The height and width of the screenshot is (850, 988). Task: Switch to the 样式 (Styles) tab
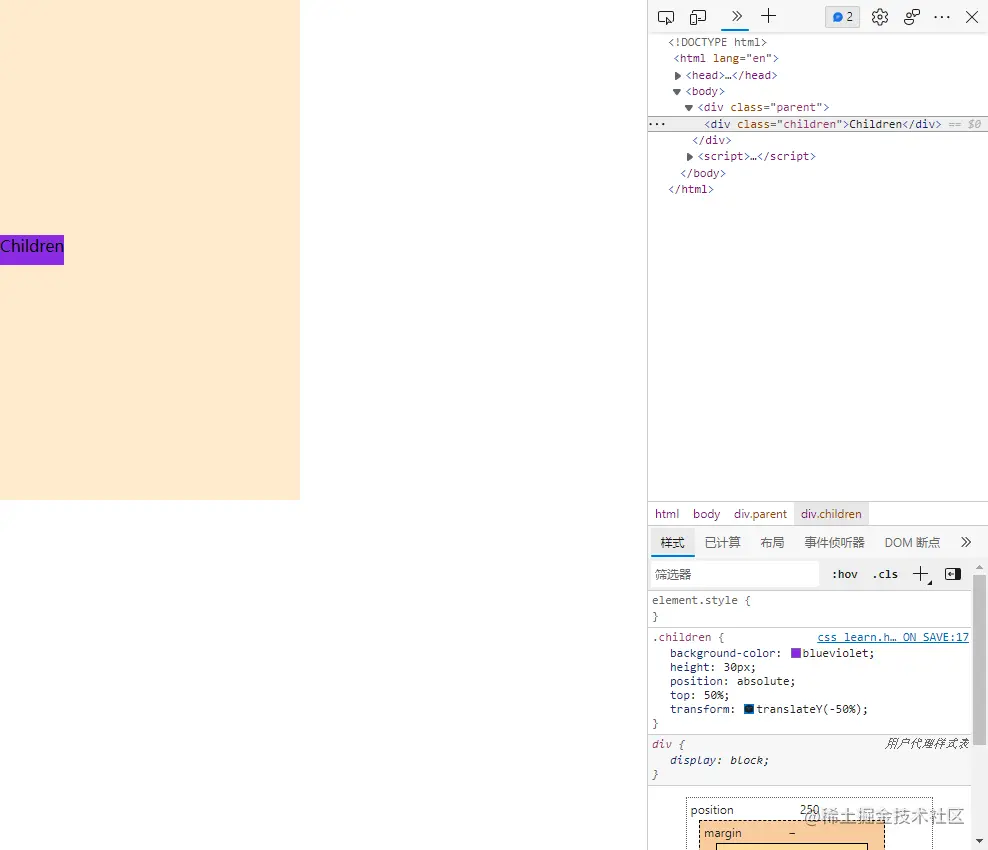coord(672,543)
